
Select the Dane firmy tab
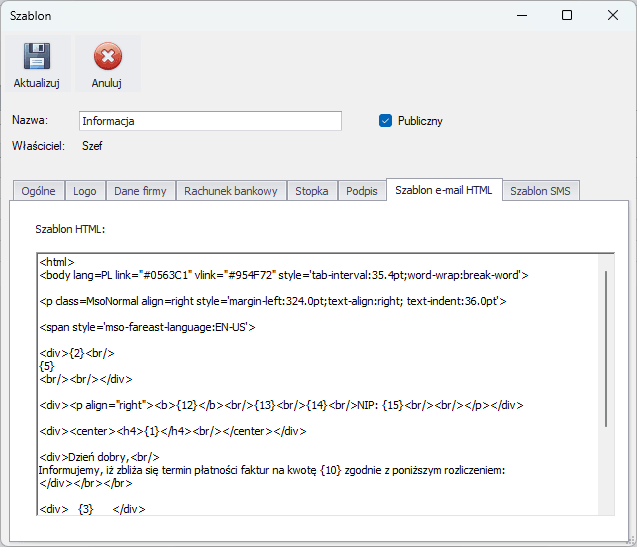click(x=140, y=191)
